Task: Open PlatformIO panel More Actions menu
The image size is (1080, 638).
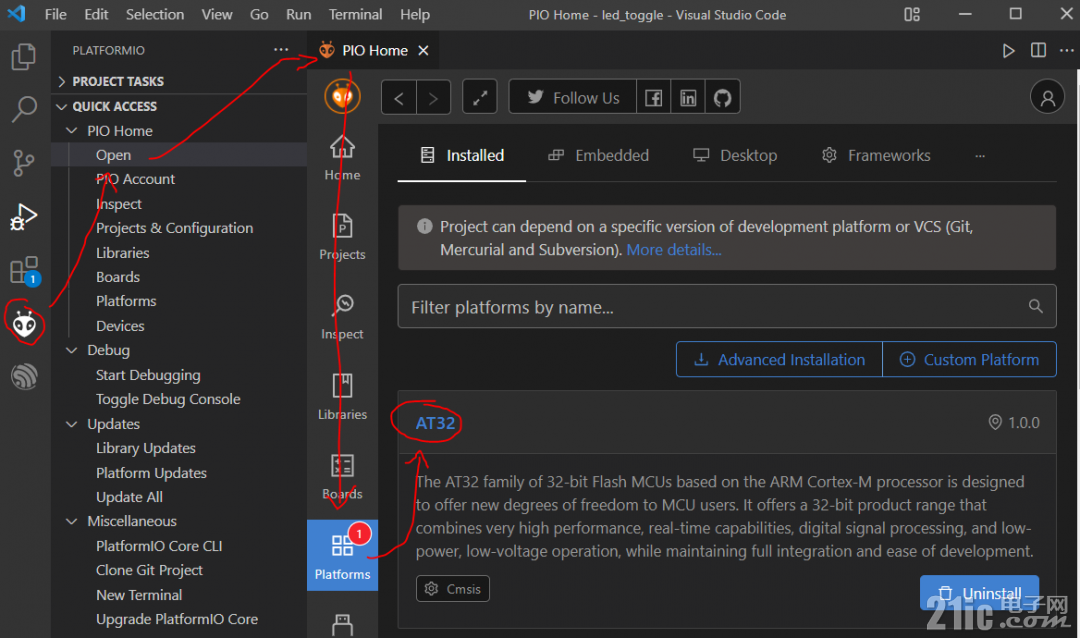Action: click(281, 50)
